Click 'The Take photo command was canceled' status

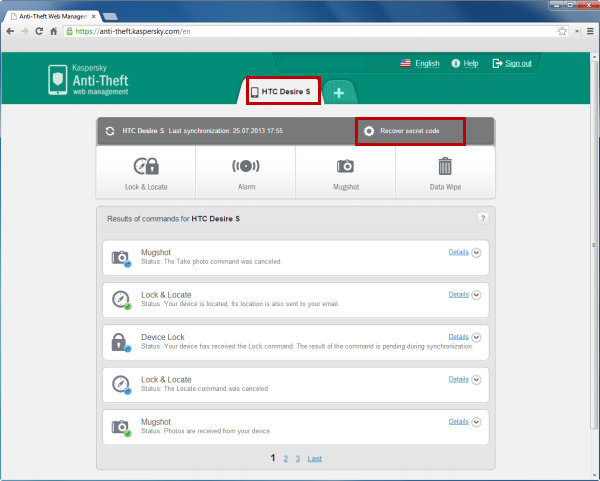[211, 262]
